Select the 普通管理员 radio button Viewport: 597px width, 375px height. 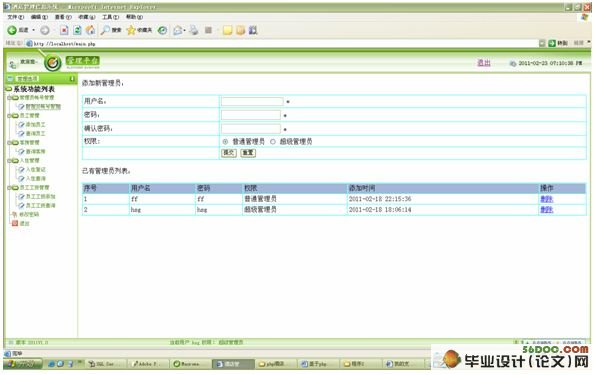225,142
